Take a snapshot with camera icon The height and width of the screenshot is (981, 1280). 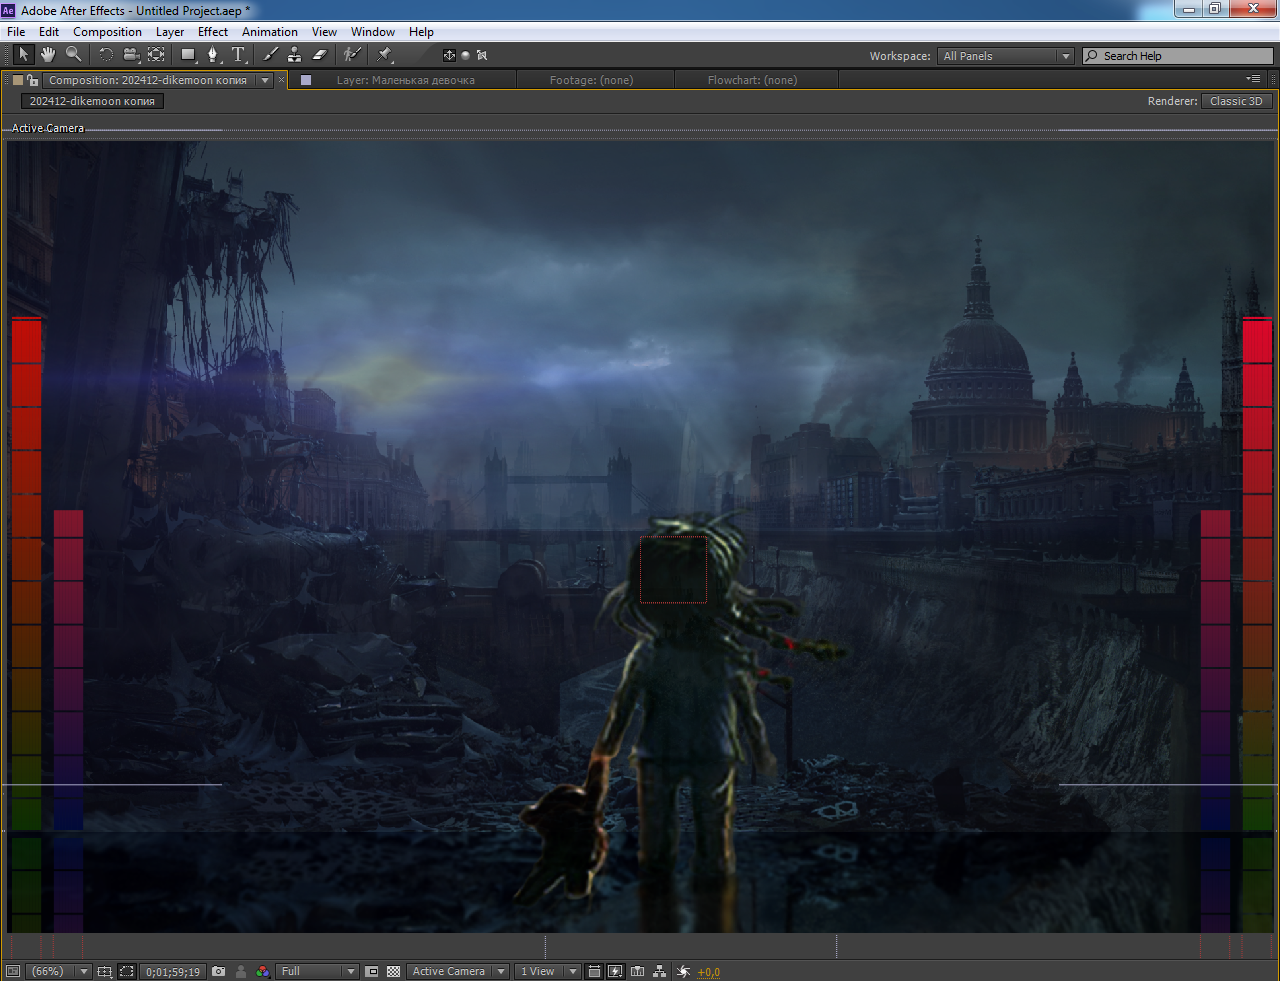pos(219,971)
